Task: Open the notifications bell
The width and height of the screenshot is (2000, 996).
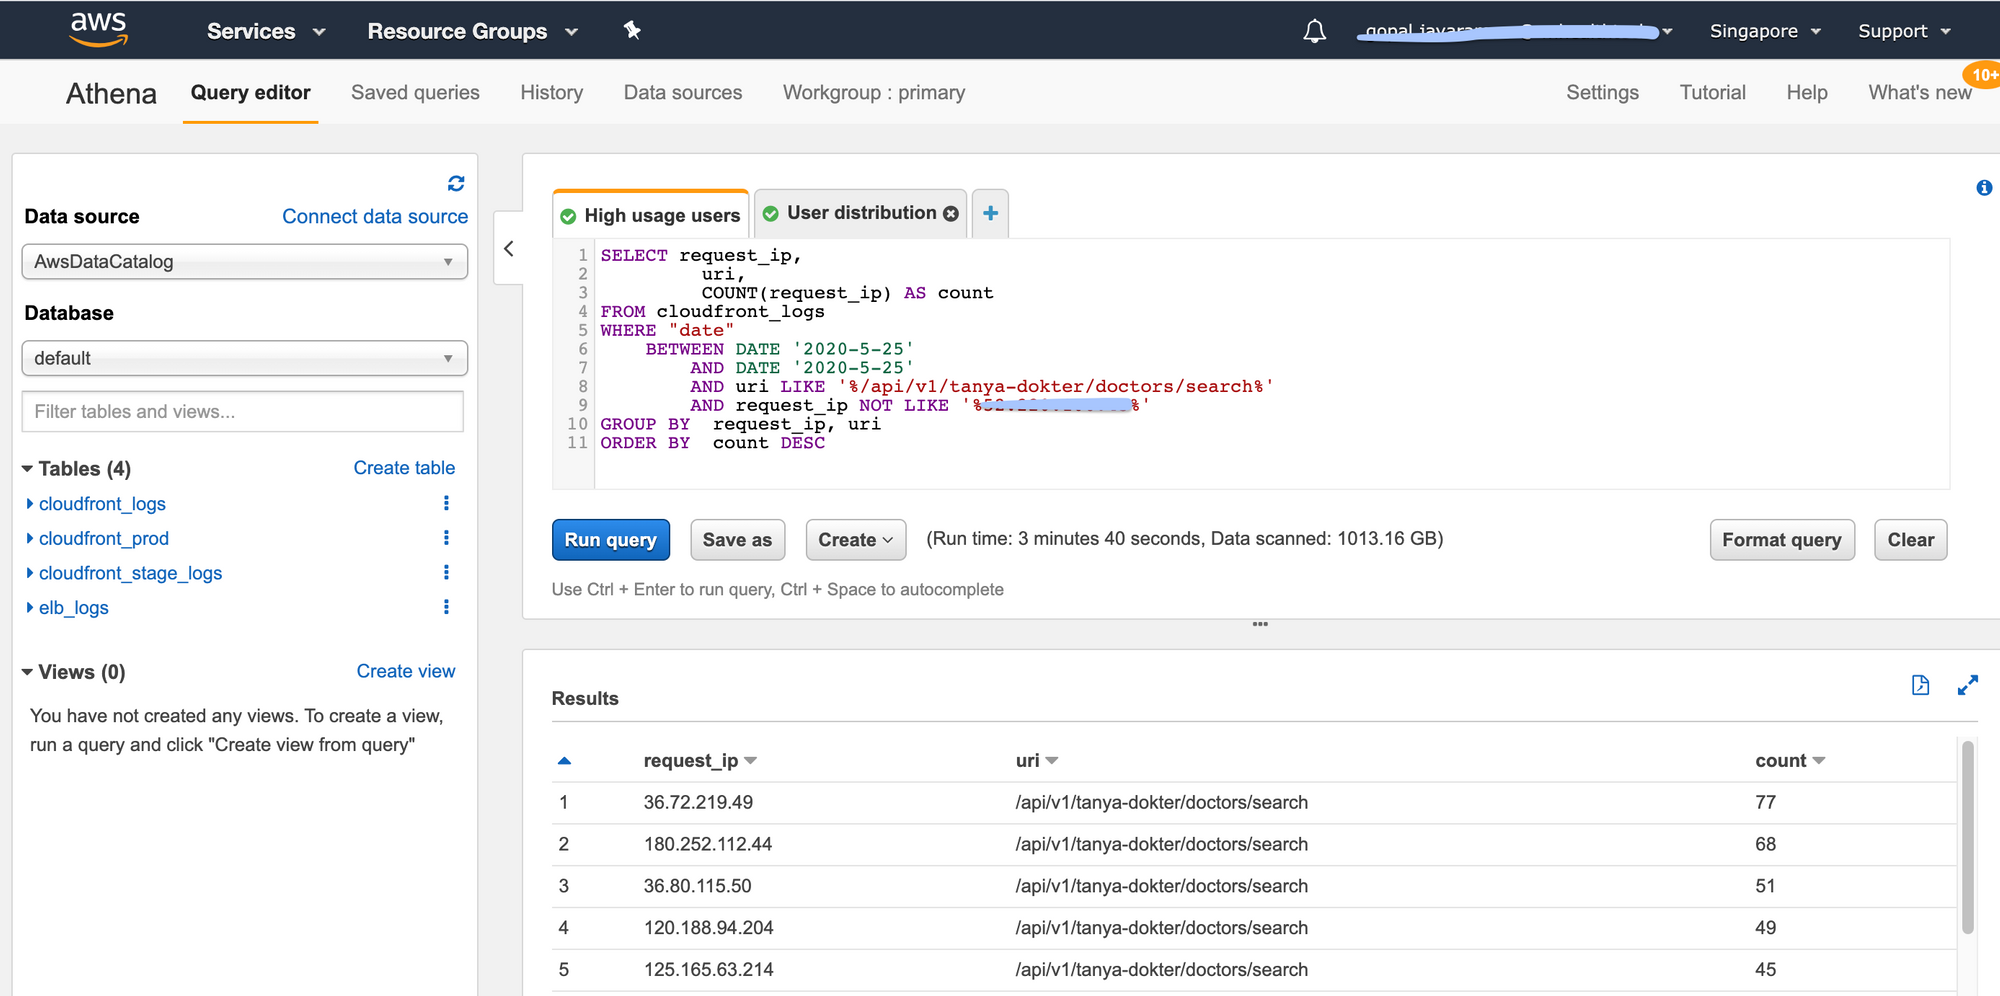Action: click(x=1315, y=31)
